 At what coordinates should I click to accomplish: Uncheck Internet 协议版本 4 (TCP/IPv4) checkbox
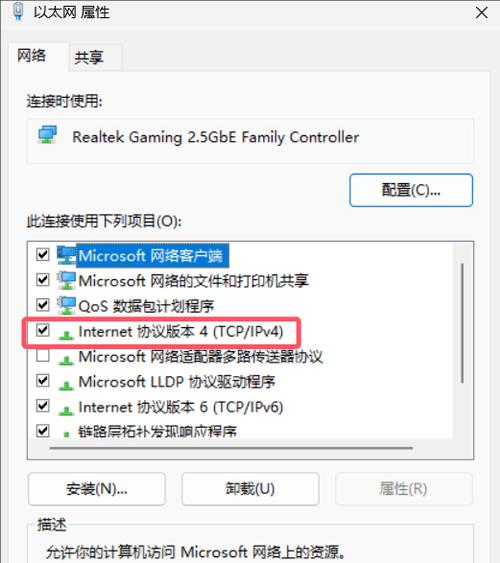click(x=43, y=330)
